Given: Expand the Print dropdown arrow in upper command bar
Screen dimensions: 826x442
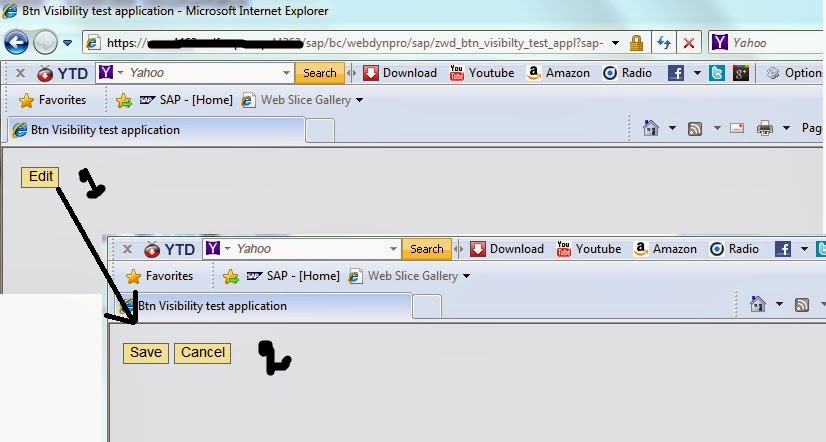Looking at the screenshot, I should tap(786, 128).
